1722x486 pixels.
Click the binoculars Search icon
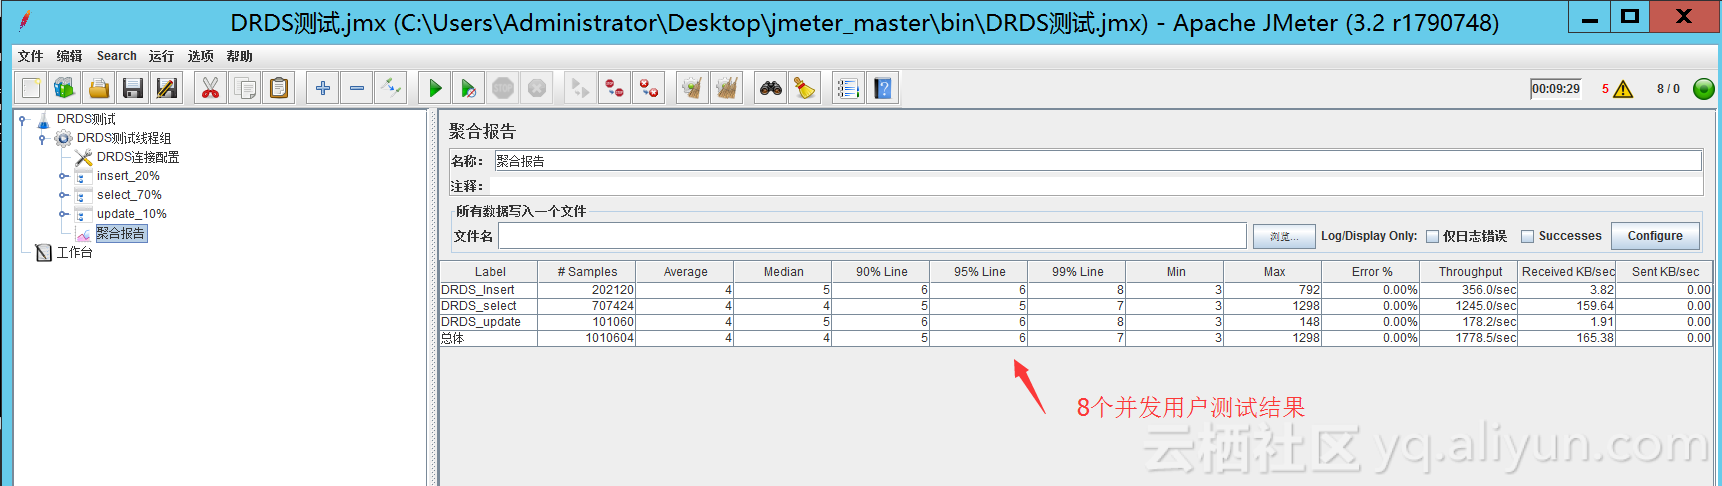(770, 88)
